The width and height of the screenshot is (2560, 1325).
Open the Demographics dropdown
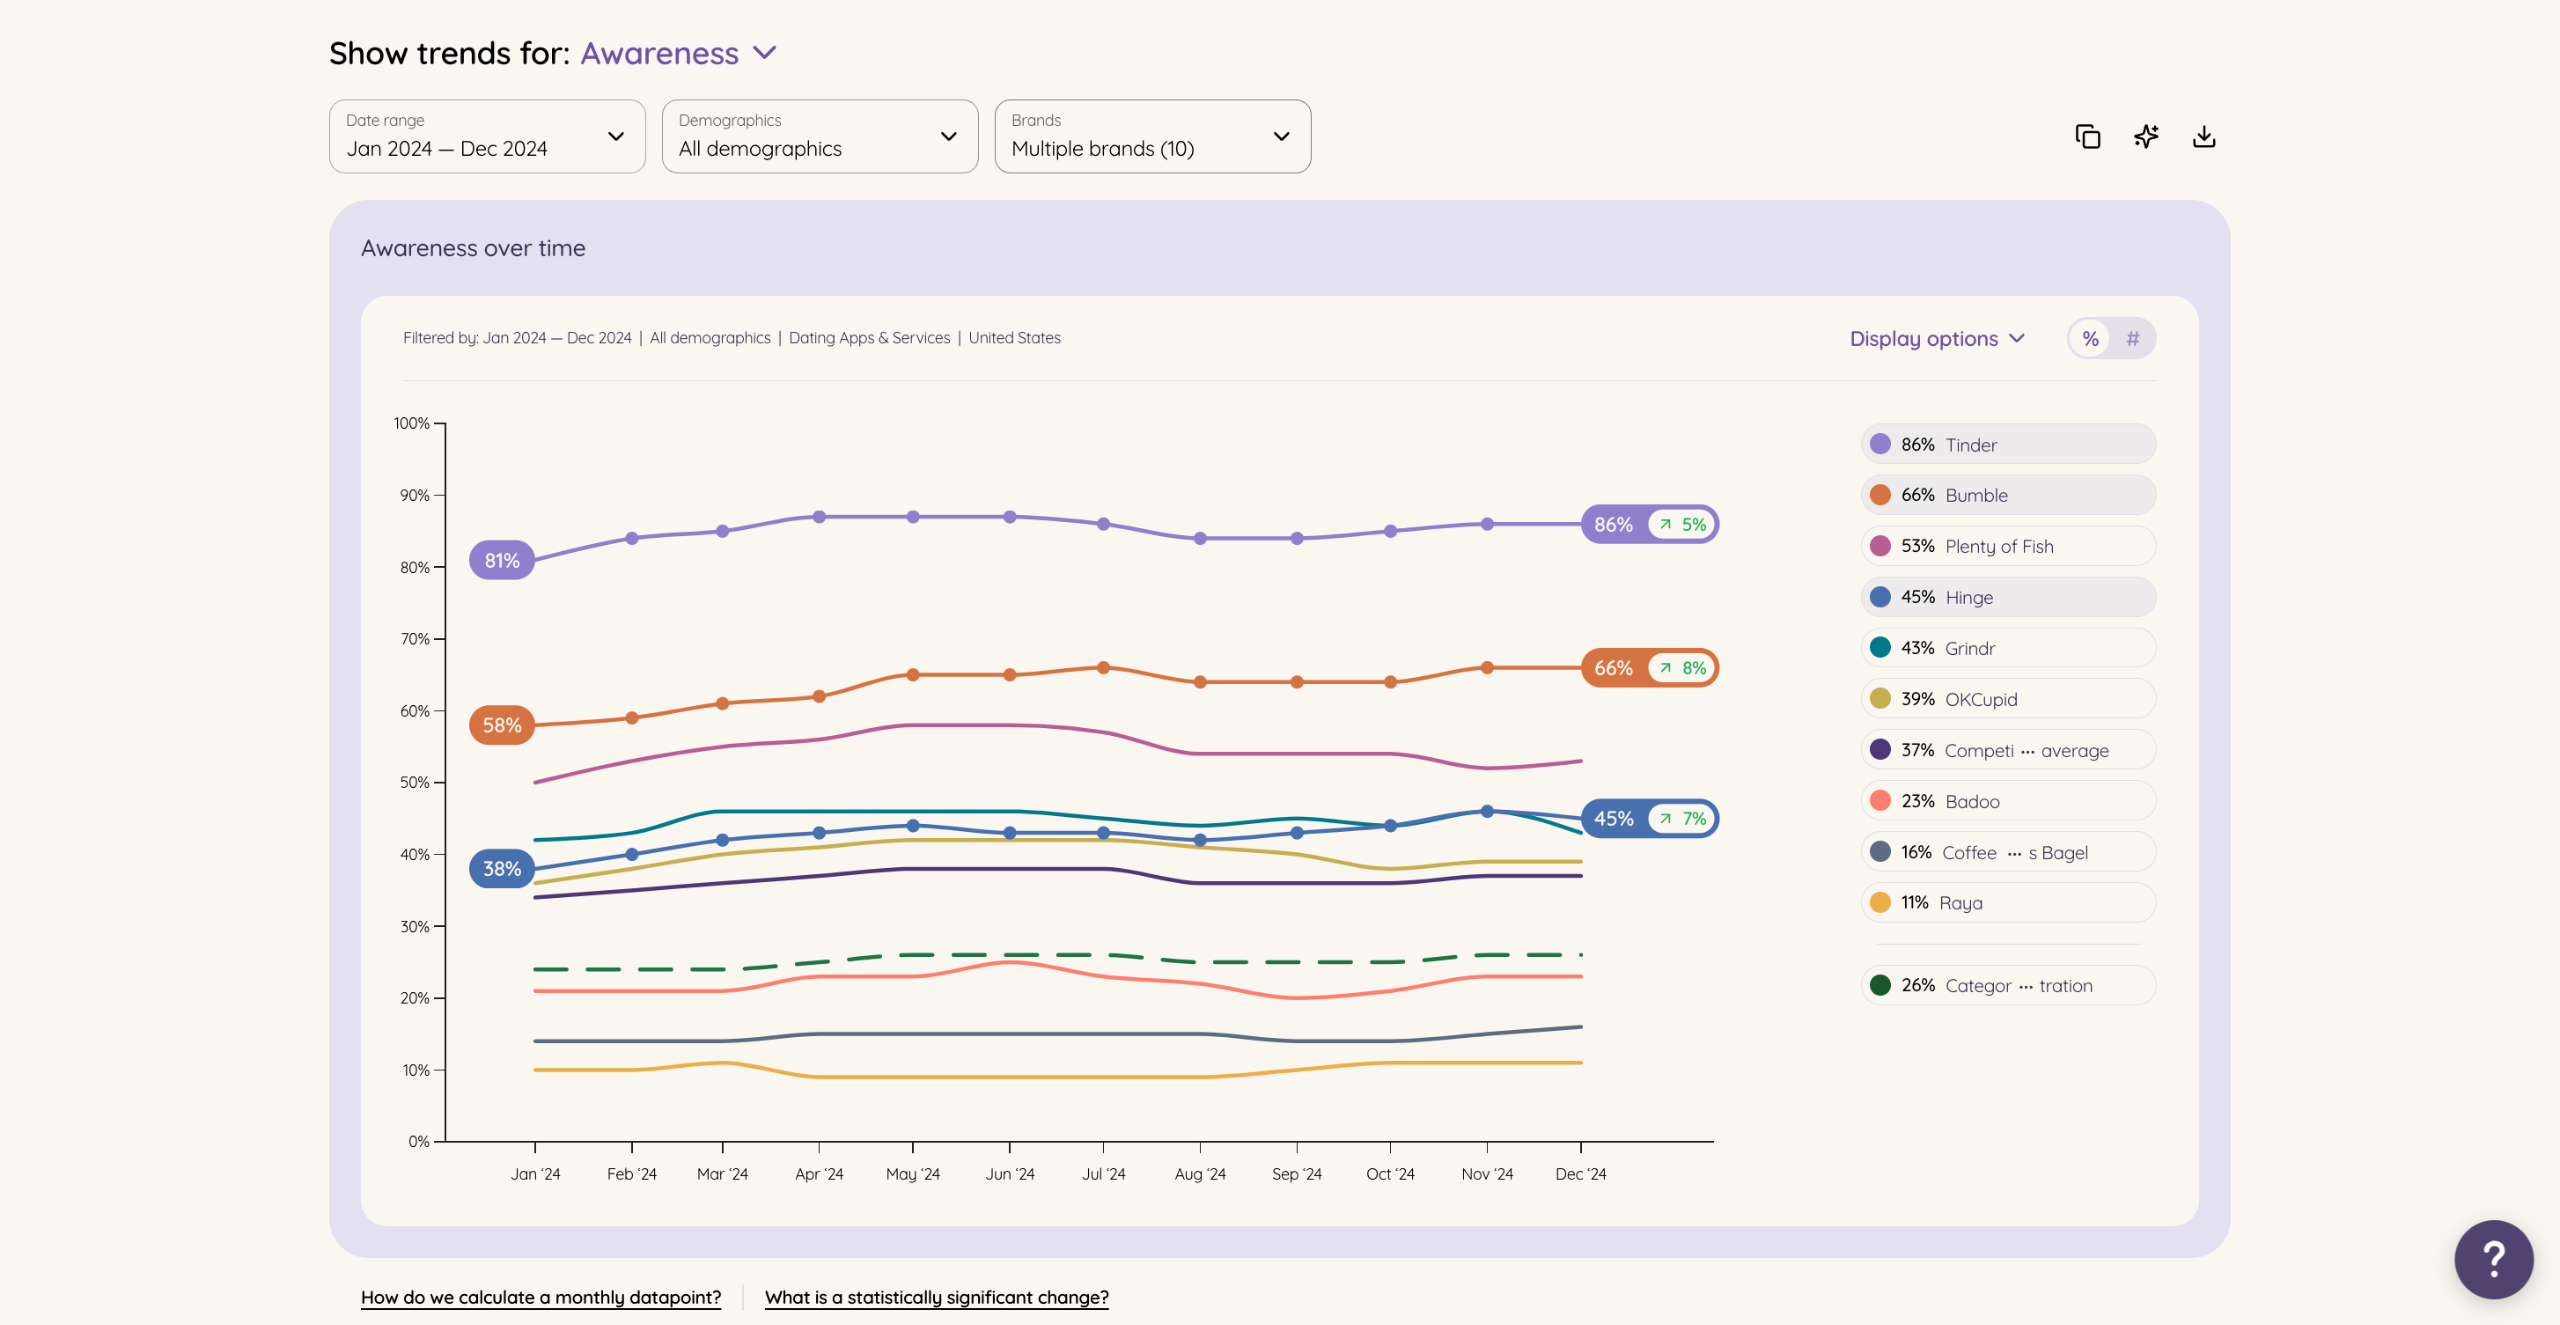tap(819, 137)
